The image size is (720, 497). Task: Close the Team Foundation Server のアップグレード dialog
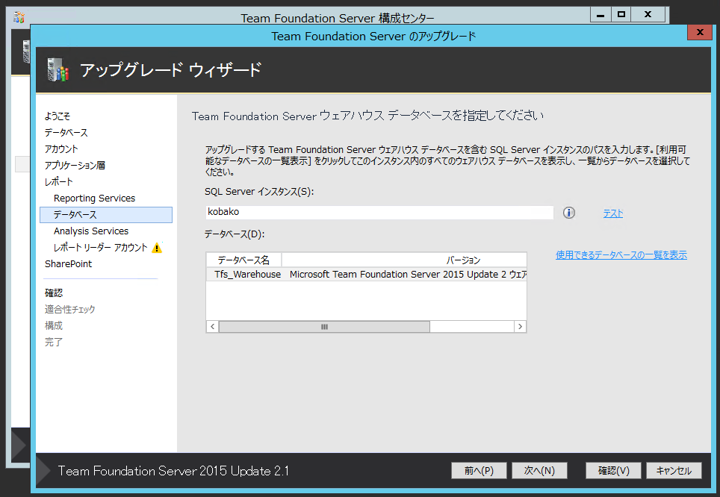(x=700, y=32)
